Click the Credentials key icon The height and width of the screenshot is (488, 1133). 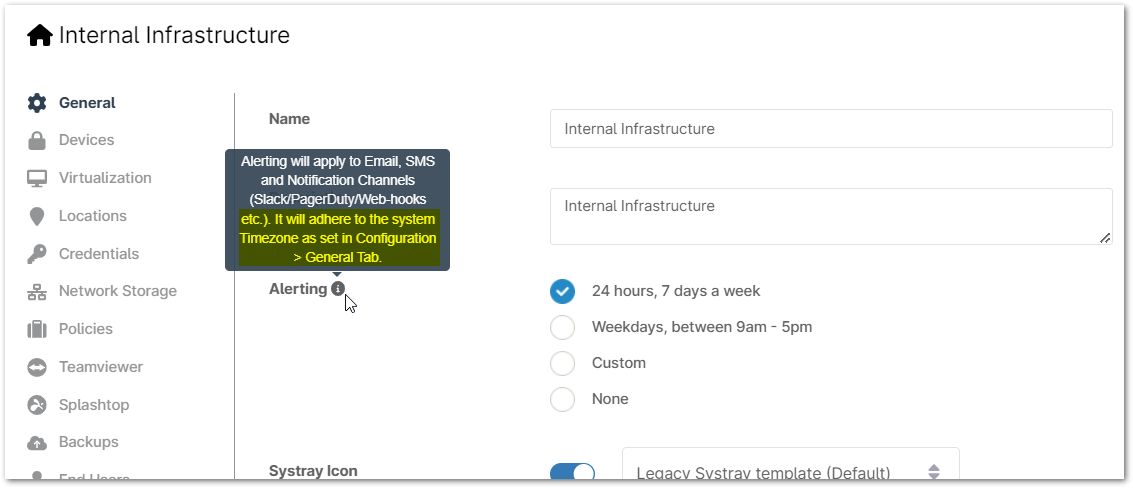pyautogui.click(x=37, y=254)
